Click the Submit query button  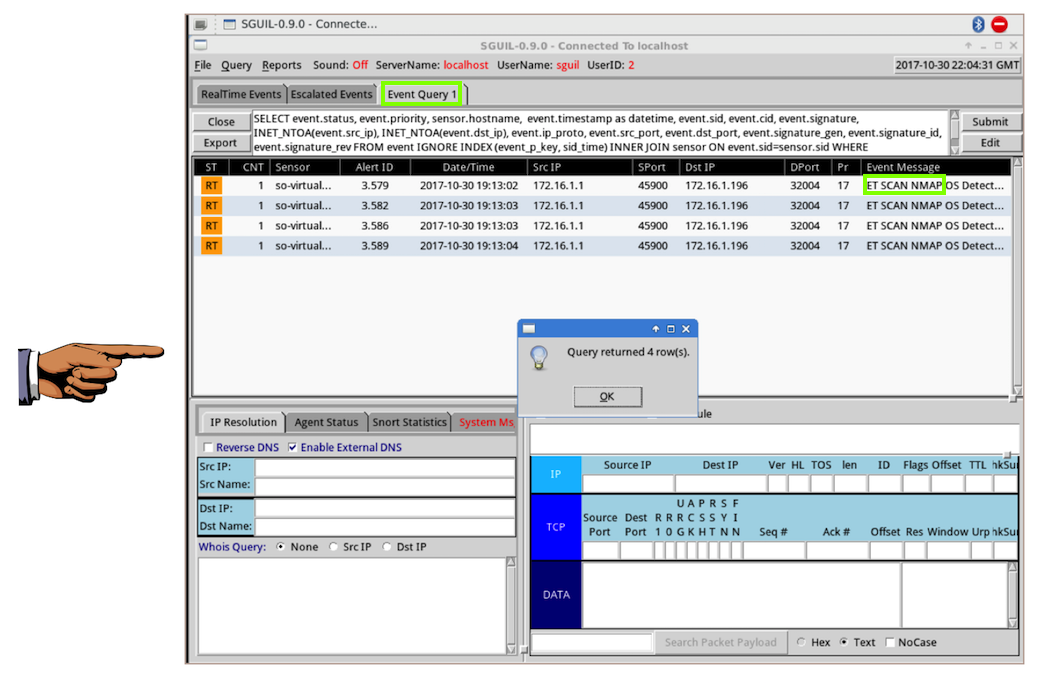pyautogui.click(x=990, y=122)
